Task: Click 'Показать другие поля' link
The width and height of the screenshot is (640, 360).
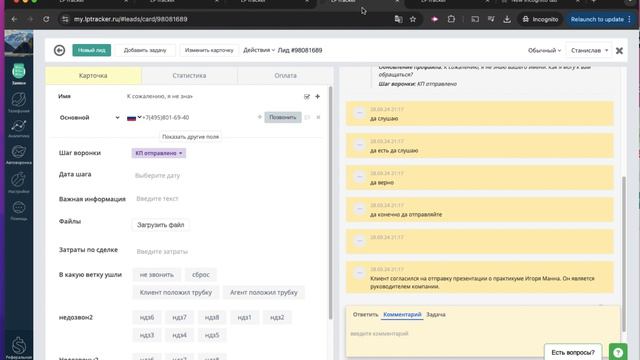Action: [x=190, y=137]
